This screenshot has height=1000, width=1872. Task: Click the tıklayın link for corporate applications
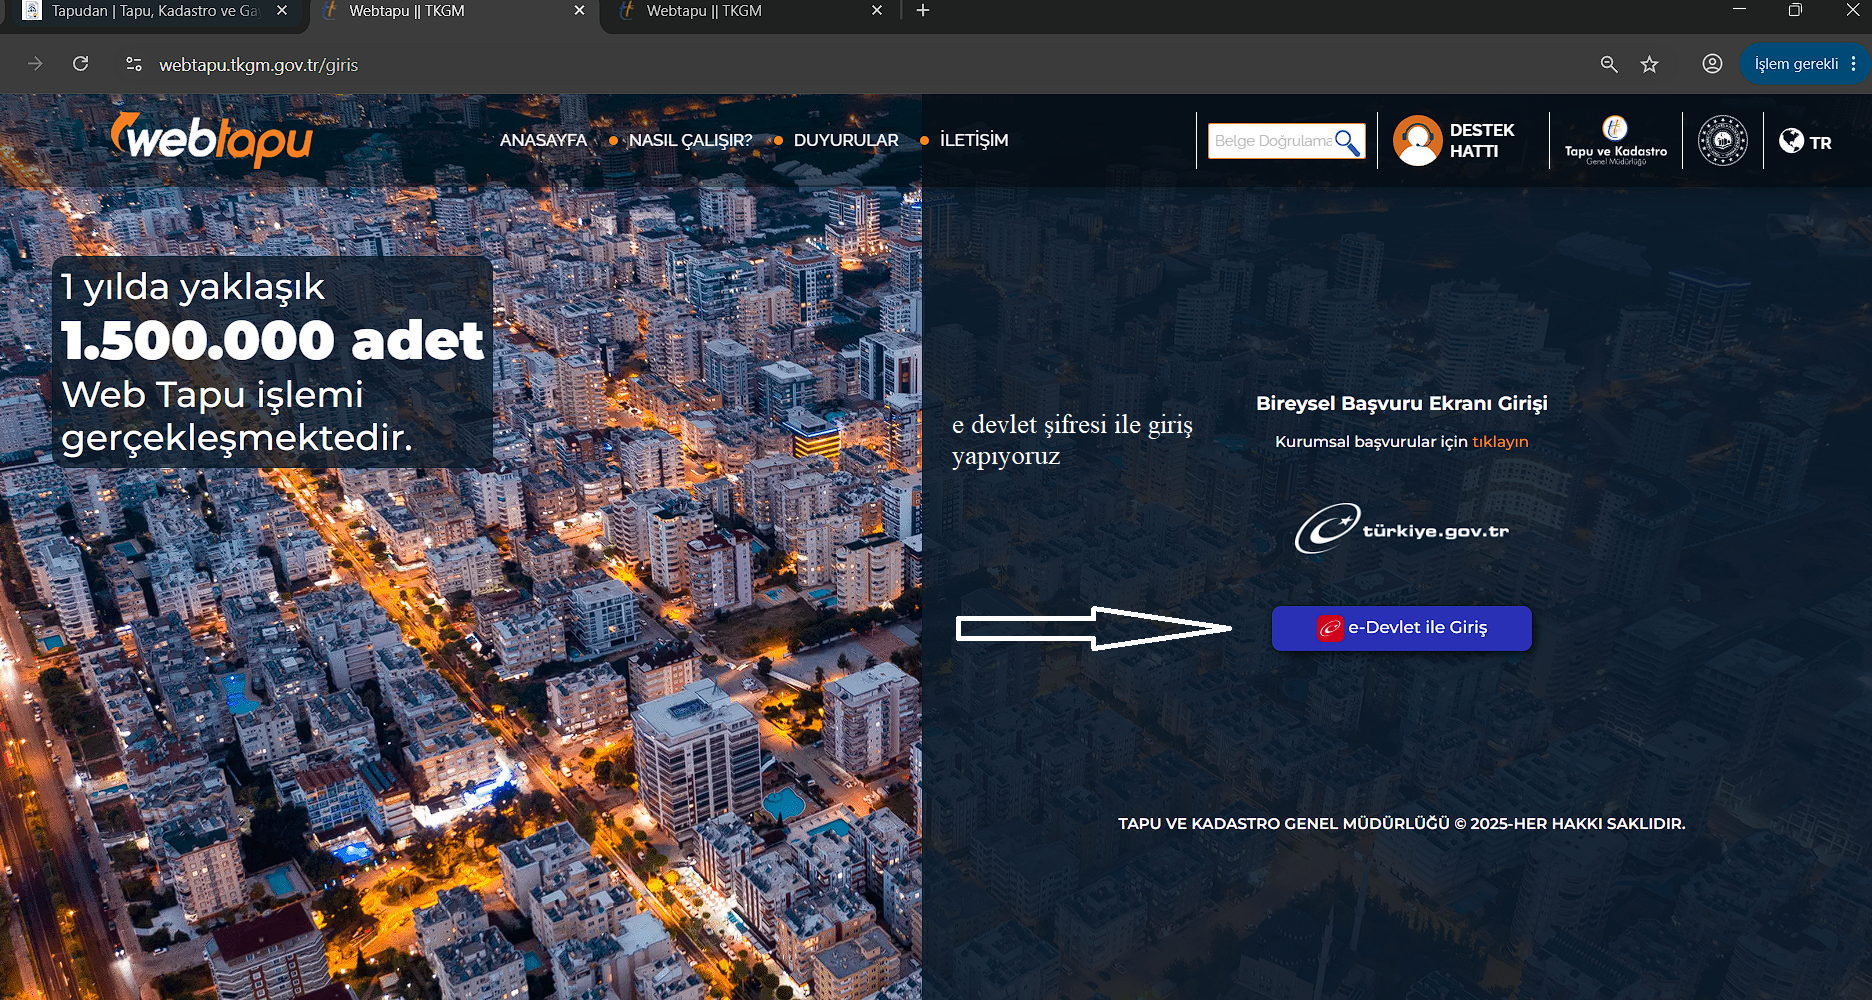(1500, 442)
